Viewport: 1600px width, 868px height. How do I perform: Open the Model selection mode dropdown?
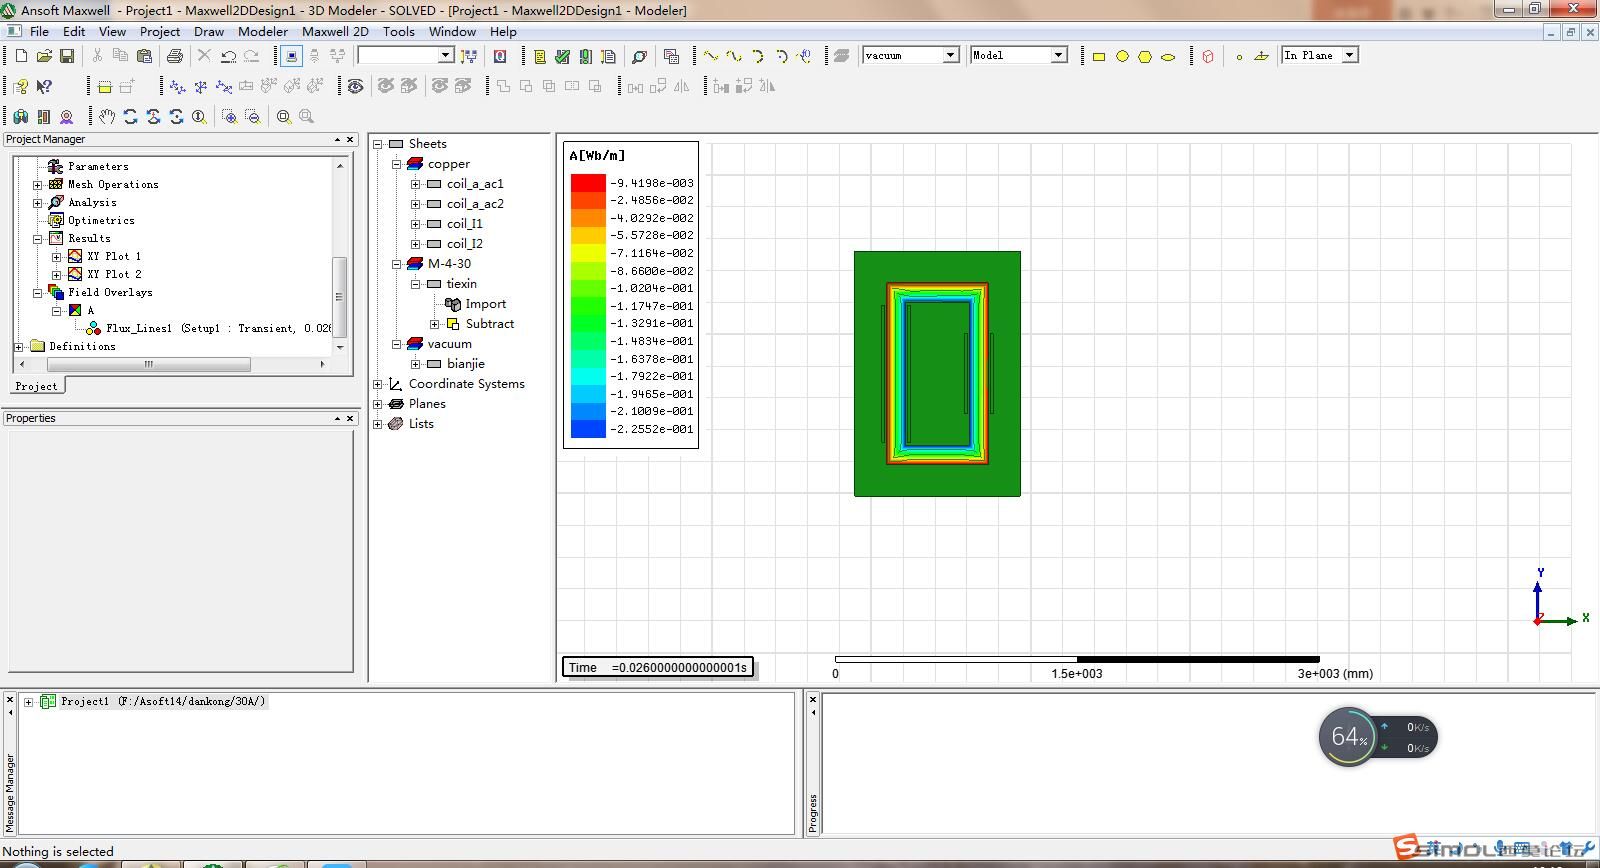click(1059, 55)
